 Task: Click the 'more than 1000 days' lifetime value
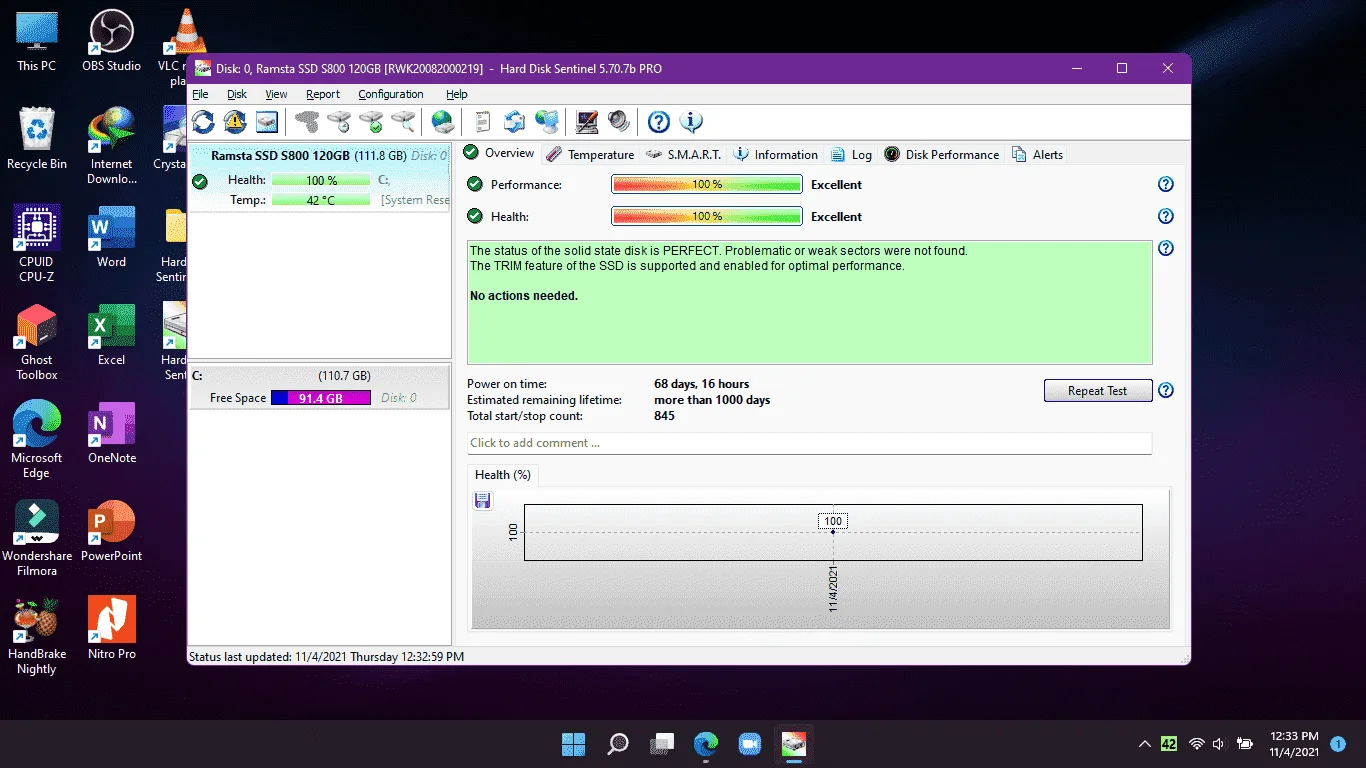point(712,400)
